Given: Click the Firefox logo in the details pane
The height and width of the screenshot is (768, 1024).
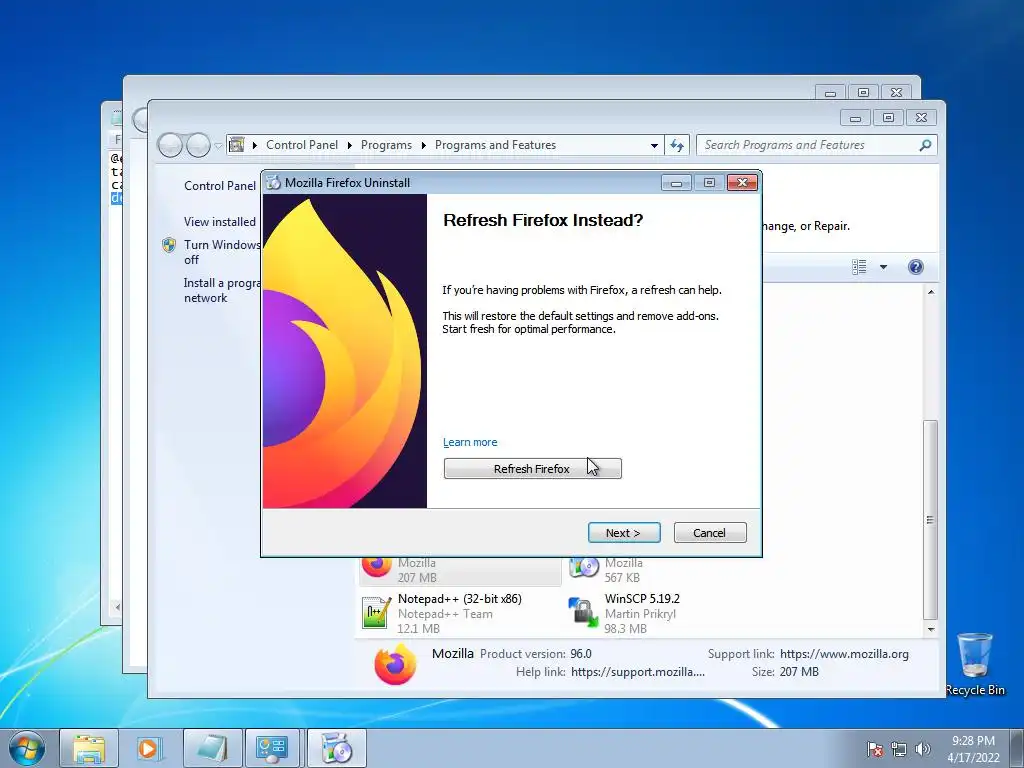Looking at the screenshot, I should pos(395,664).
